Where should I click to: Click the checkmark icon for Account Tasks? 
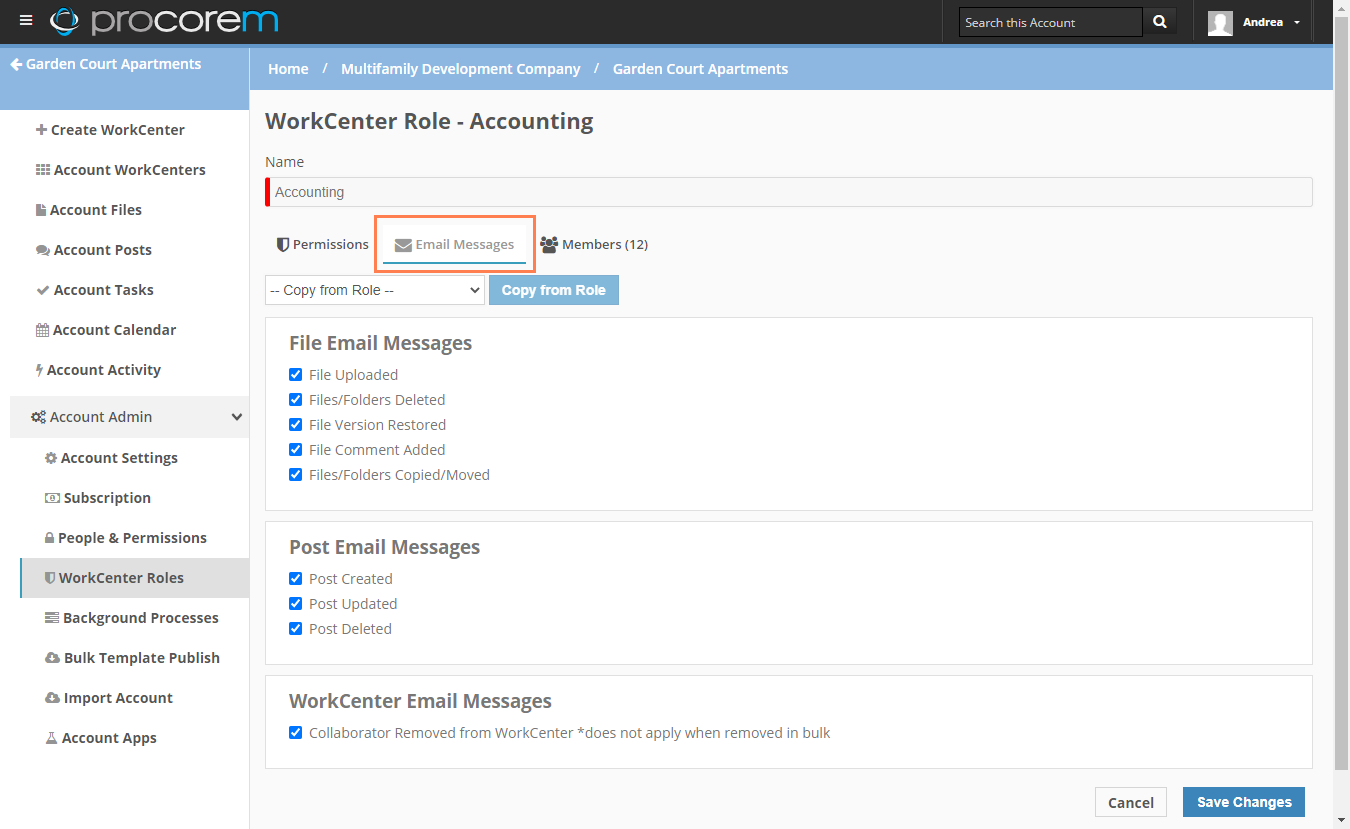click(x=43, y=290)
